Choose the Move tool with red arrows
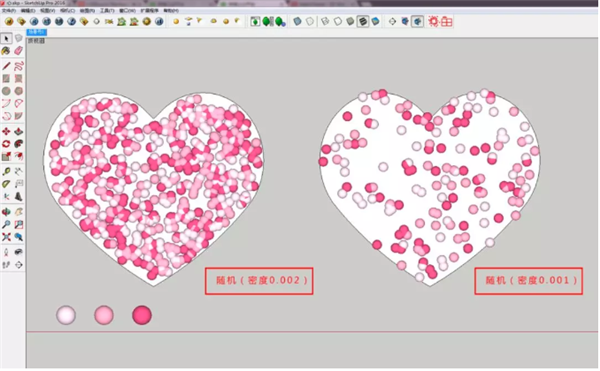 pyautogui.click(x=6, y=132)
